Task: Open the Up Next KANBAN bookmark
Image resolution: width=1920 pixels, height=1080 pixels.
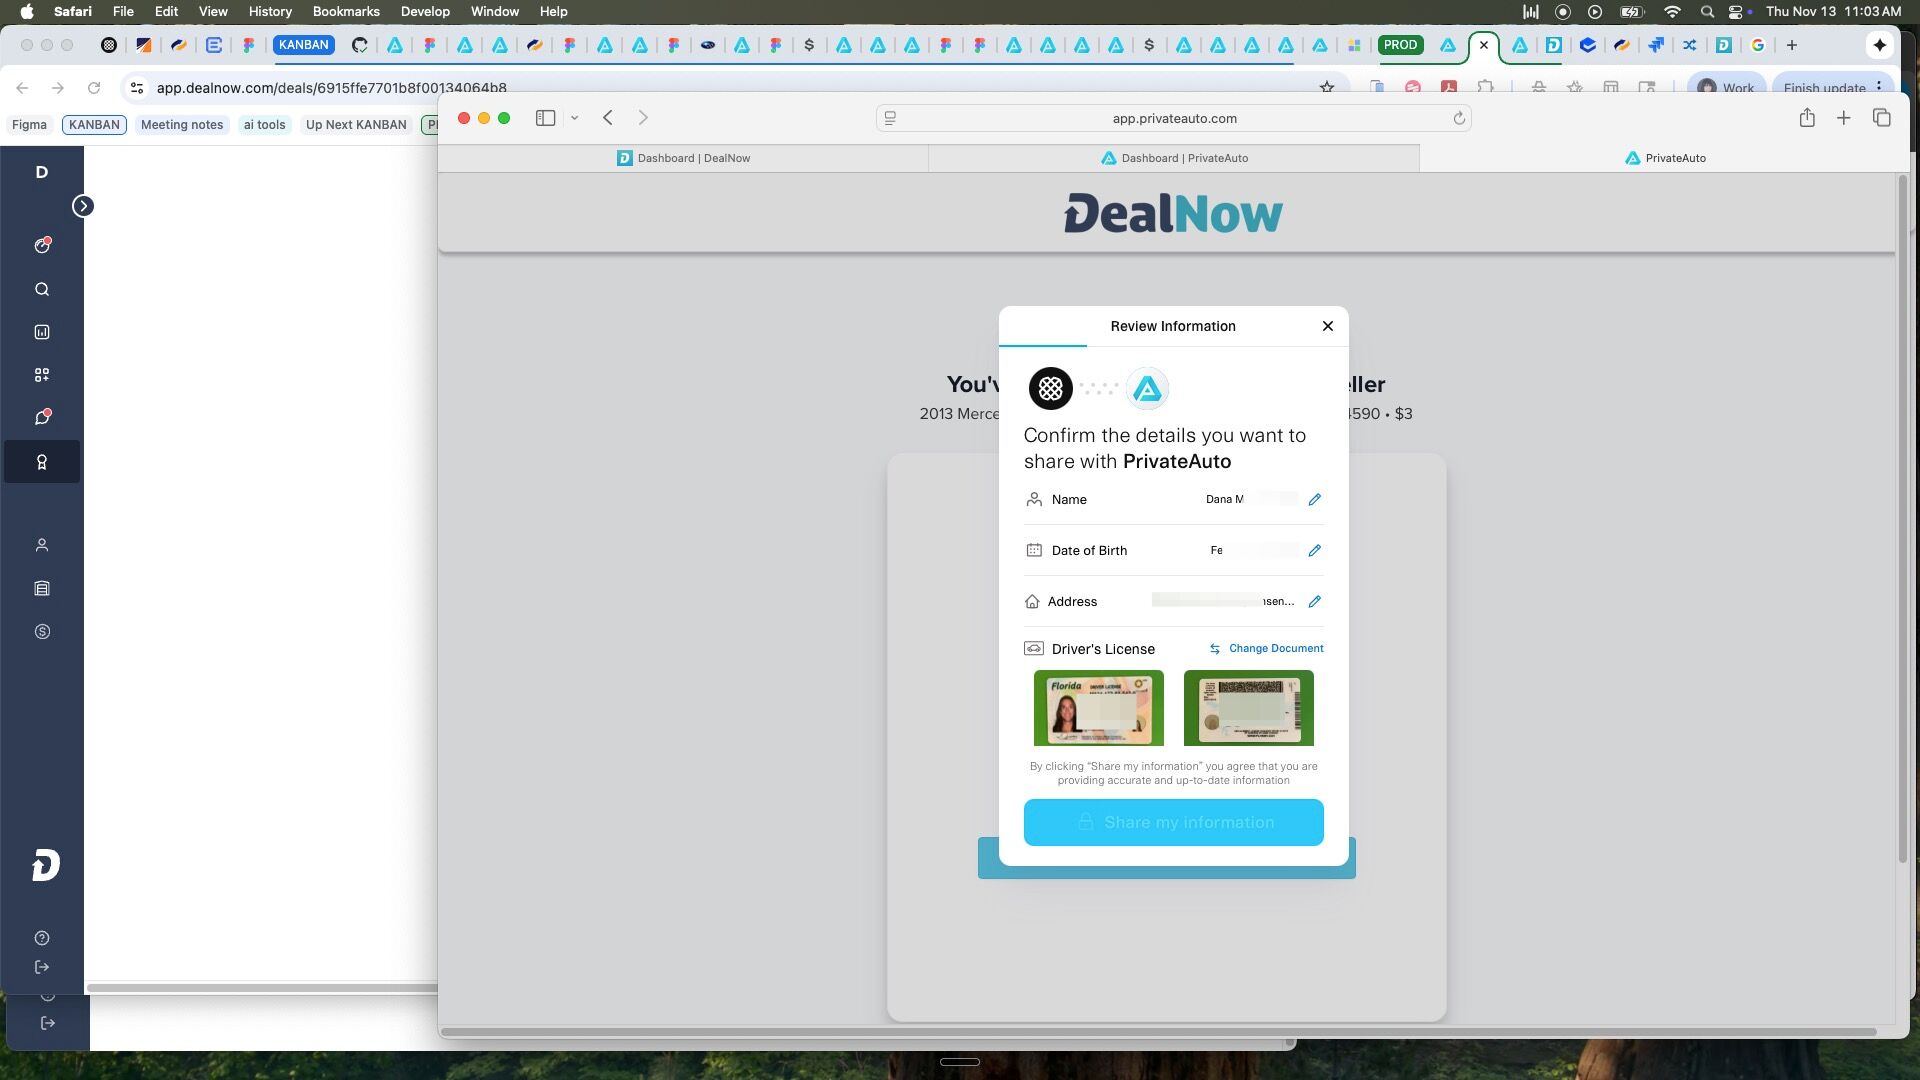Action: coord(356,125)
